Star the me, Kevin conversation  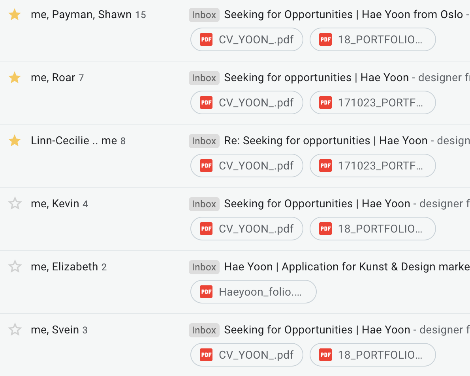(x=15, y=204)
